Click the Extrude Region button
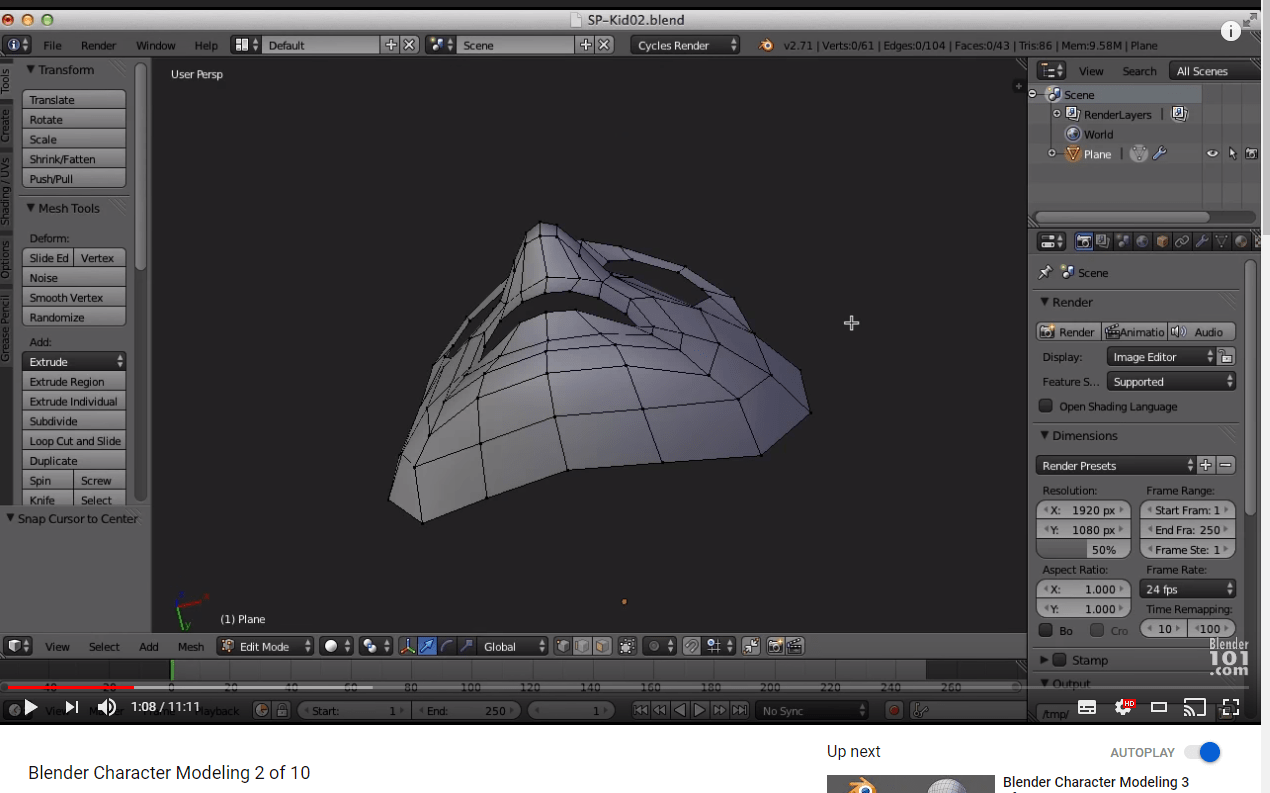 [x=74, y=382]
